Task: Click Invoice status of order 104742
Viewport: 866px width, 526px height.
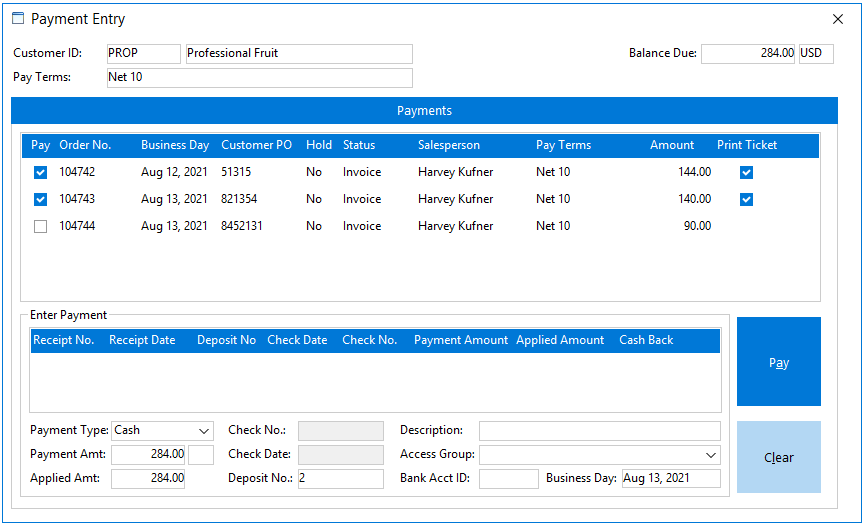Action: pos(362,172)
